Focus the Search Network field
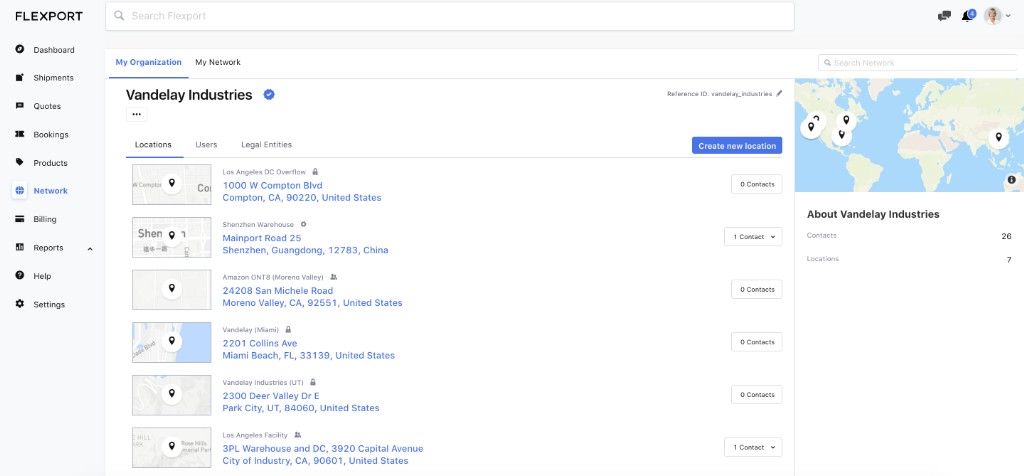Image resolution: width=1024 pixels, height=476 pixels. [x=917, y=63]
